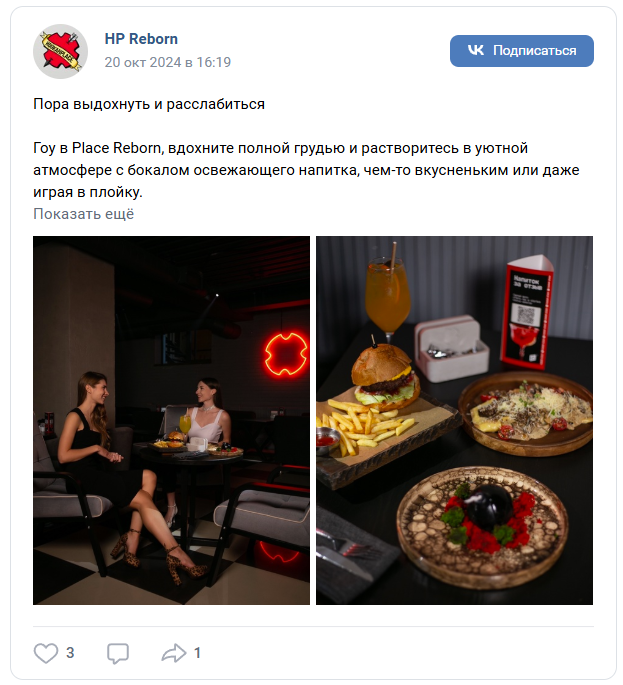This screenshot has width=623, height=685.
Task: Open comments via the speech bubble icon
Action: (x=118, y=653)
